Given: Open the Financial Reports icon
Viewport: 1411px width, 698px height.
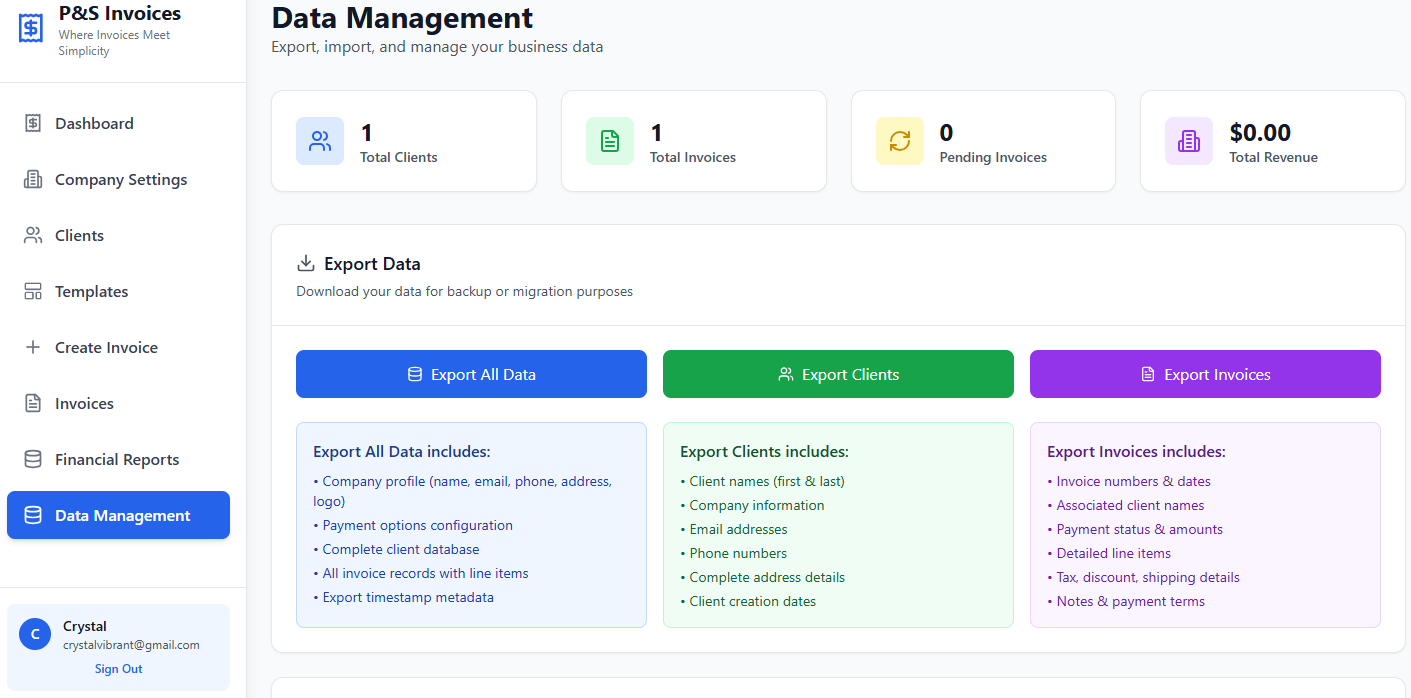Looking at the screenshot, I should (31, 459).
